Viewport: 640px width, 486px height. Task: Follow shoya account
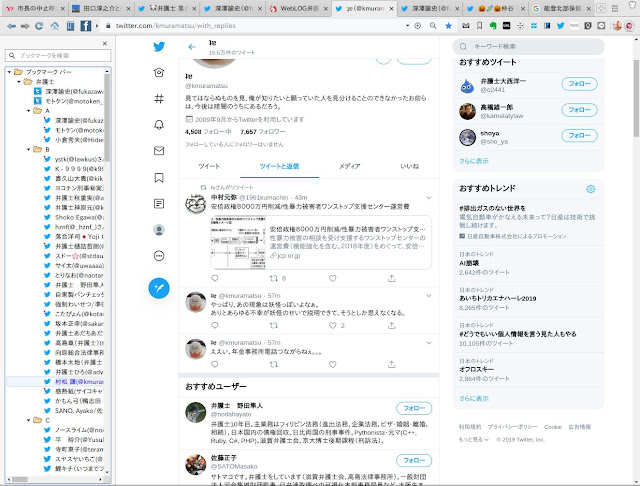tap(579, 135)
